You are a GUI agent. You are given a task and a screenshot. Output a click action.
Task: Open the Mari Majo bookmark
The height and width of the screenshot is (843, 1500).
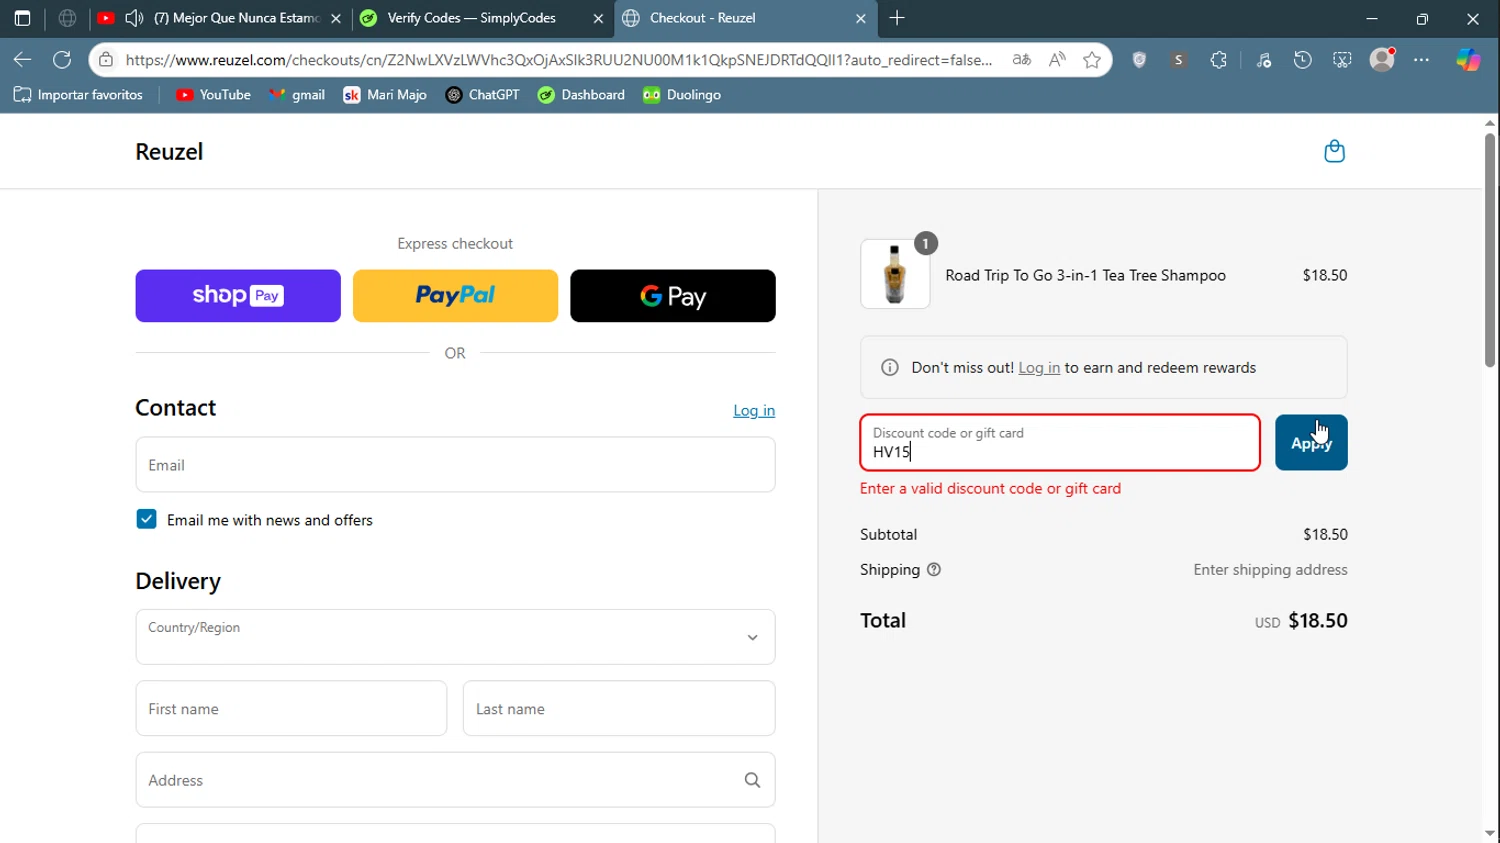click(x=385, y=95)
